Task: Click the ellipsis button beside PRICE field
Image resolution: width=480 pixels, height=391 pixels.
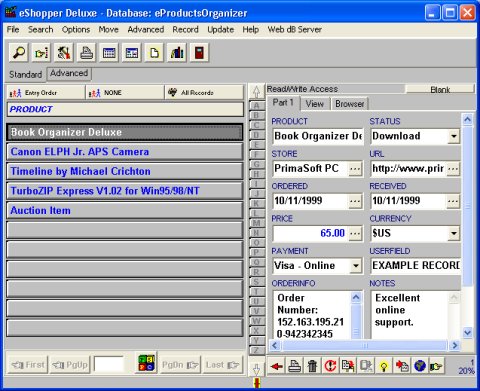Action: pyautogui.click(x=355, y=233)
